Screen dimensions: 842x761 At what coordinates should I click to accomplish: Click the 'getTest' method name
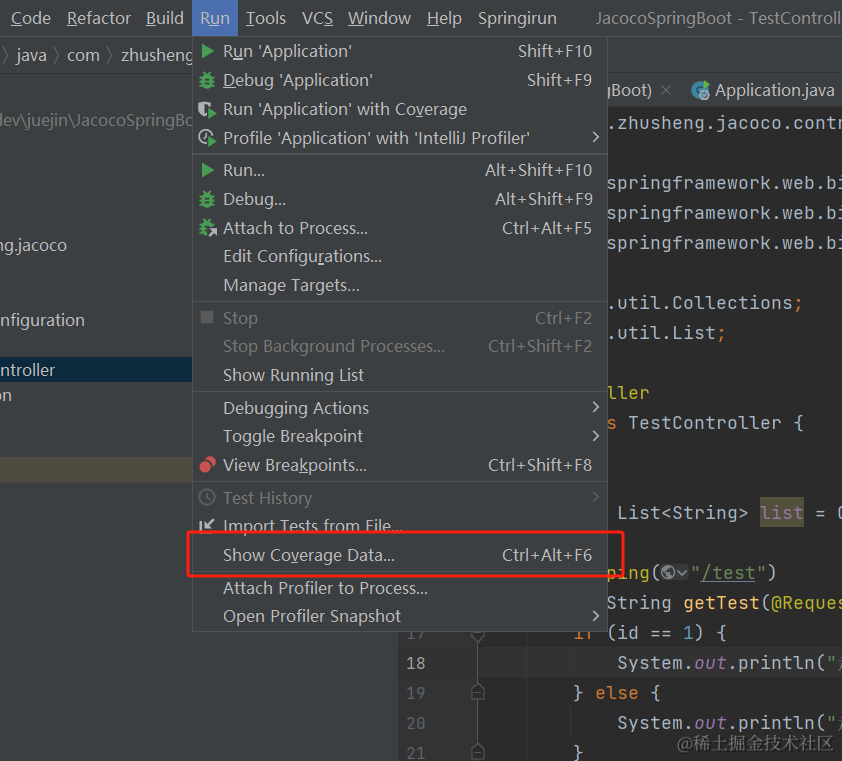tap(722, 603)
